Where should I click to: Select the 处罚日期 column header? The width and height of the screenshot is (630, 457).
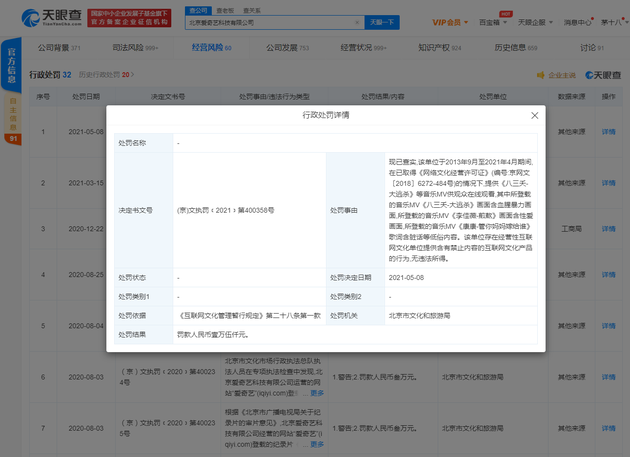[x=86, y=96]
